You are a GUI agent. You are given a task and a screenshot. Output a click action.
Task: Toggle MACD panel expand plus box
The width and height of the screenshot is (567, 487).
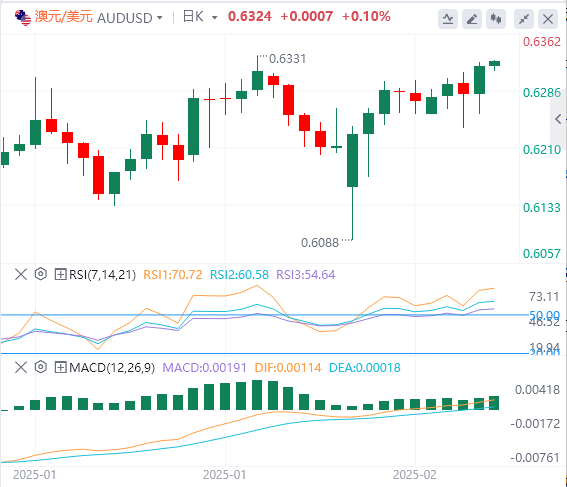pos(60,368)
